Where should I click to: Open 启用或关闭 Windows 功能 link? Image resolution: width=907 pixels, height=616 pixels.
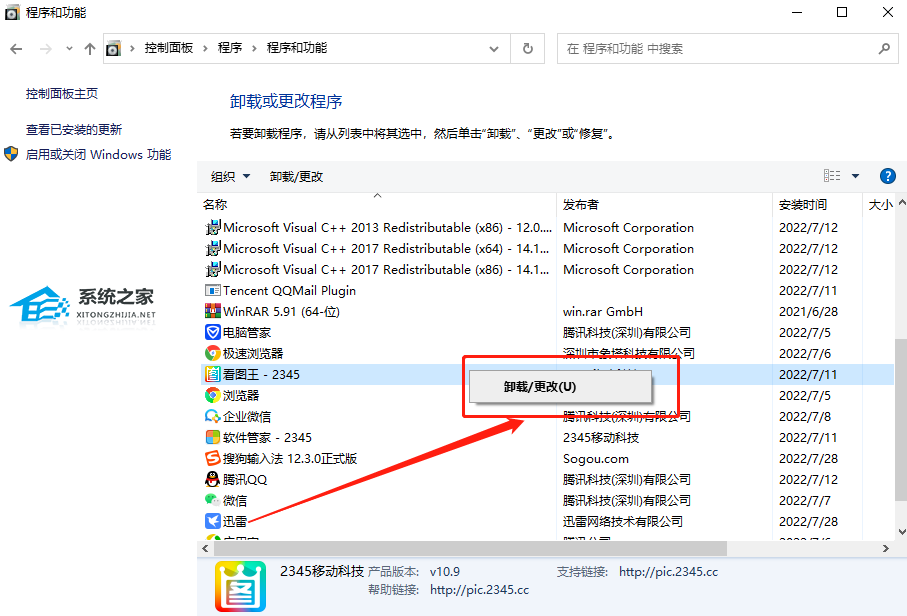pyautogui.click(x=98, y=154)
